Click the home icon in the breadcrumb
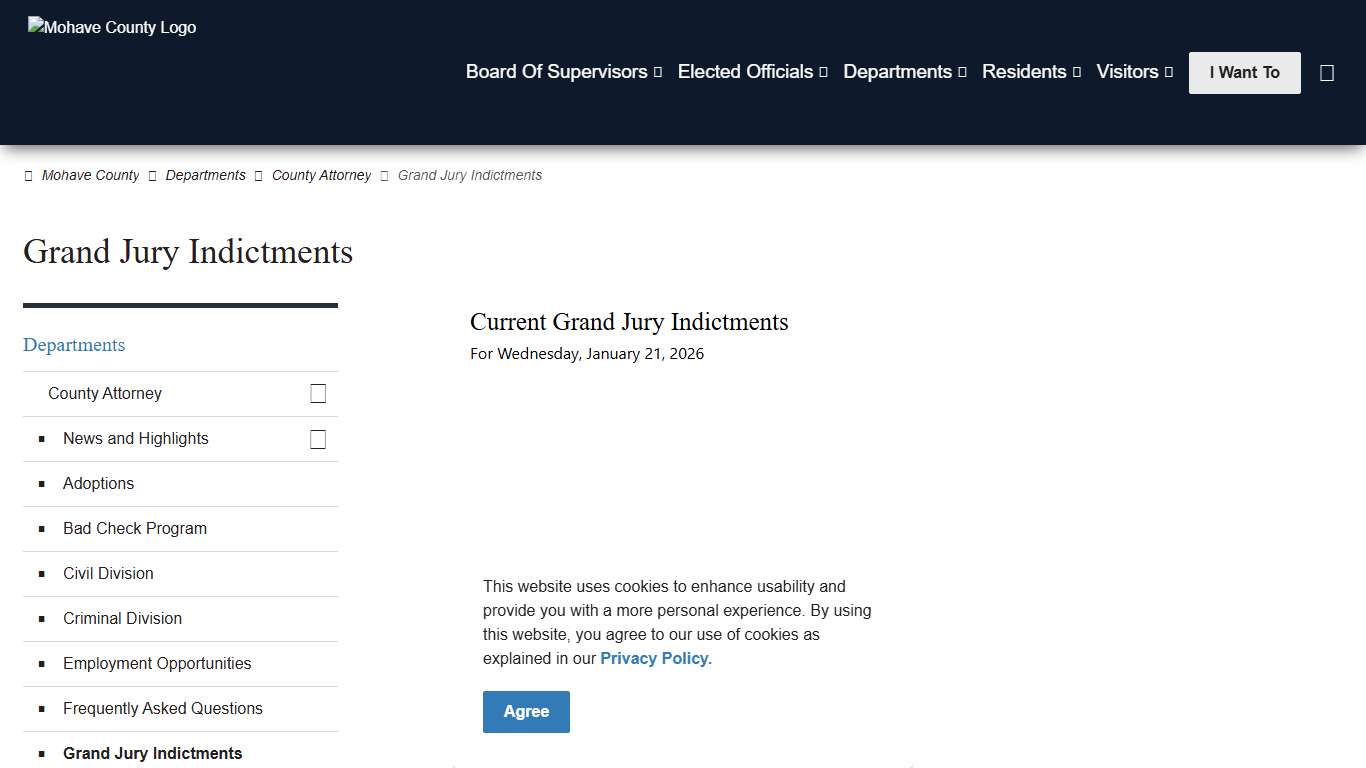Image resolution: width=1366 pixels, height=768 pixels. 28,175
